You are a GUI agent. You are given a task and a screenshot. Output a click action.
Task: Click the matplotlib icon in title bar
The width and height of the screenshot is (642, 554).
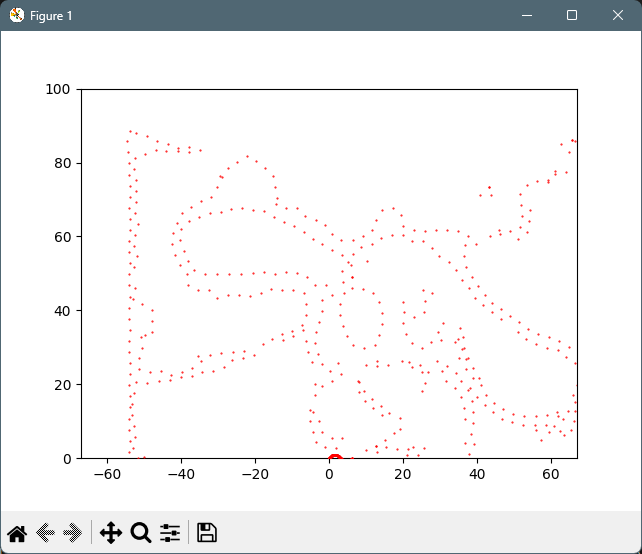point(16,16)
